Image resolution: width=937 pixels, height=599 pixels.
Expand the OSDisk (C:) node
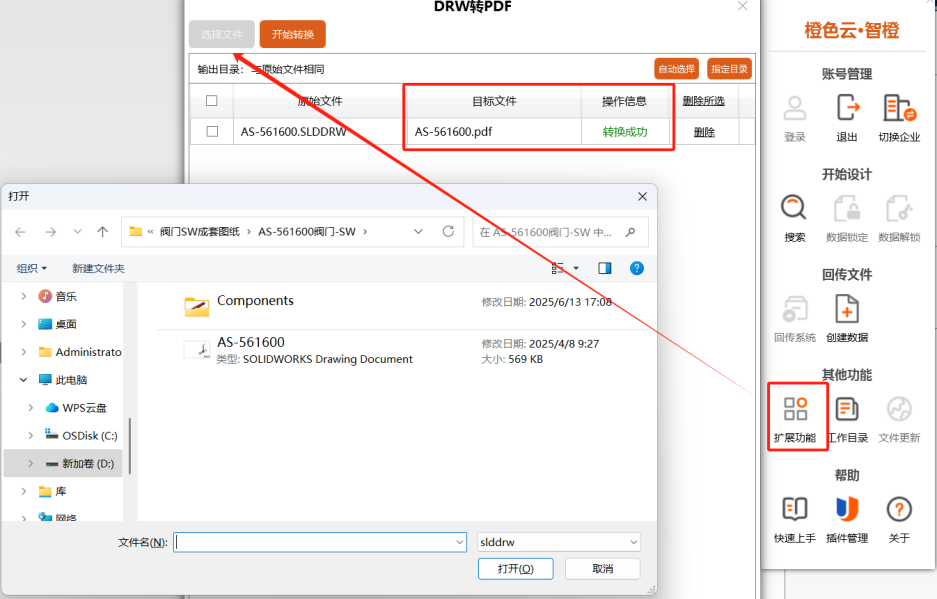tap(30, 436)
